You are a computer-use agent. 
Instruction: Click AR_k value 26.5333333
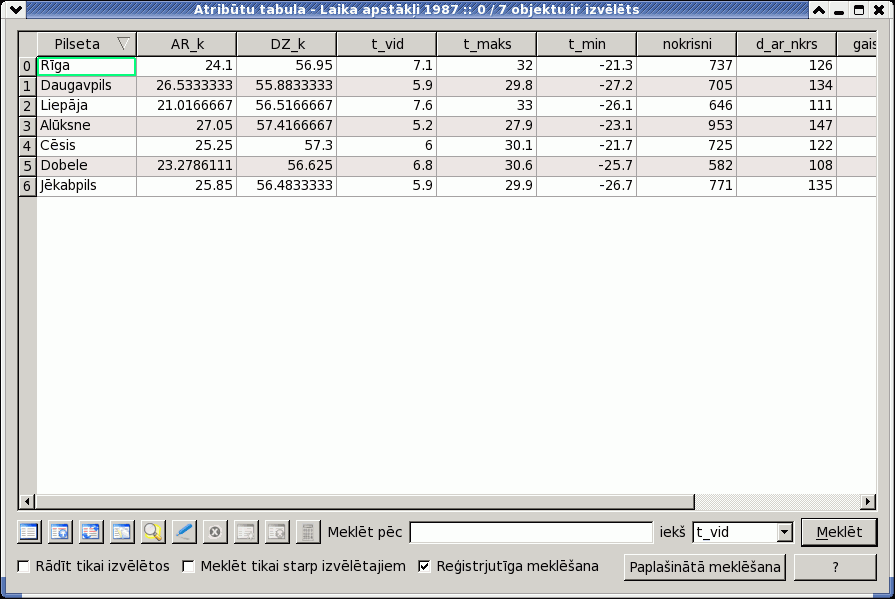pos(187,86)
